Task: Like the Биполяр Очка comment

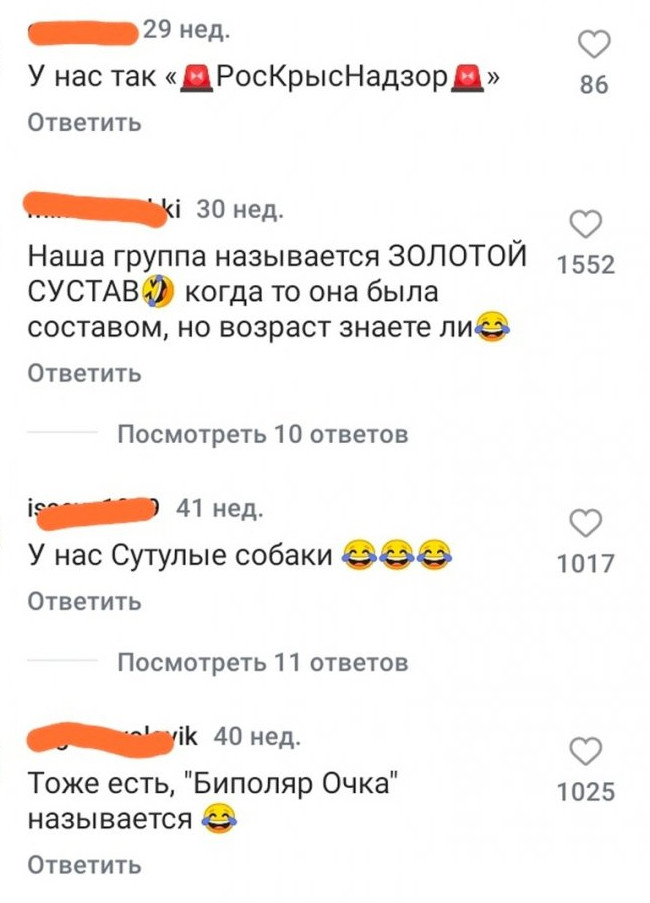Action: [586, 750]
